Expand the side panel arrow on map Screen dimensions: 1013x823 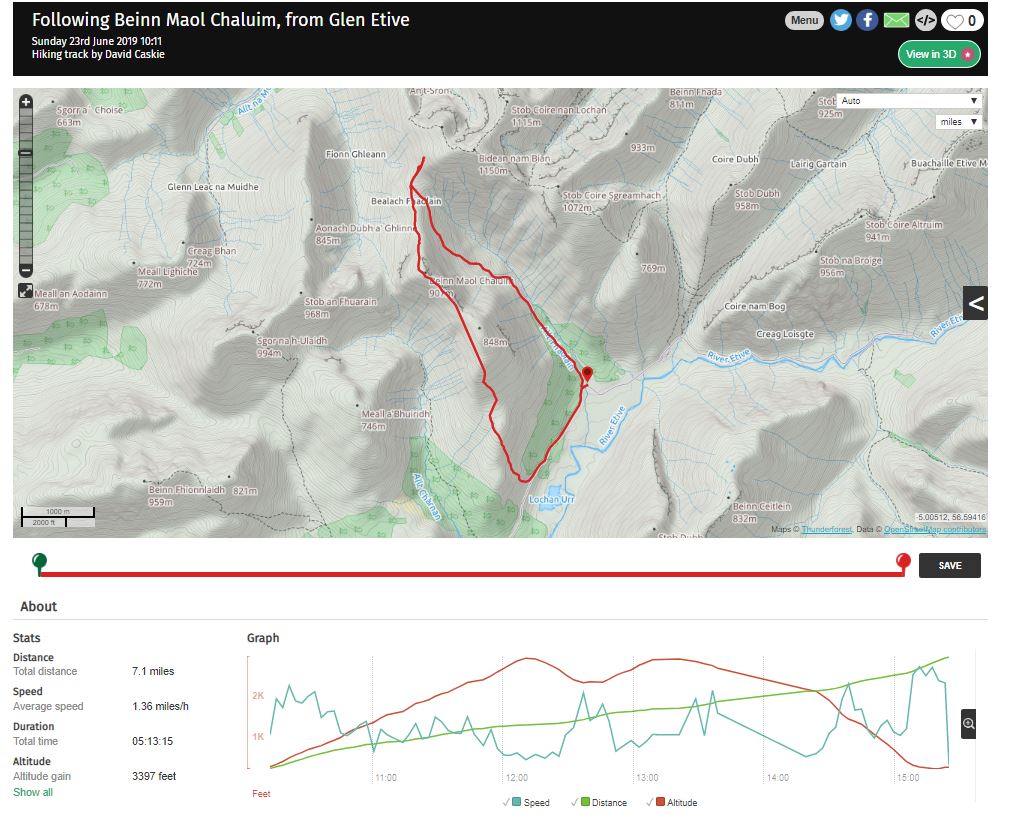click(976, 303)
